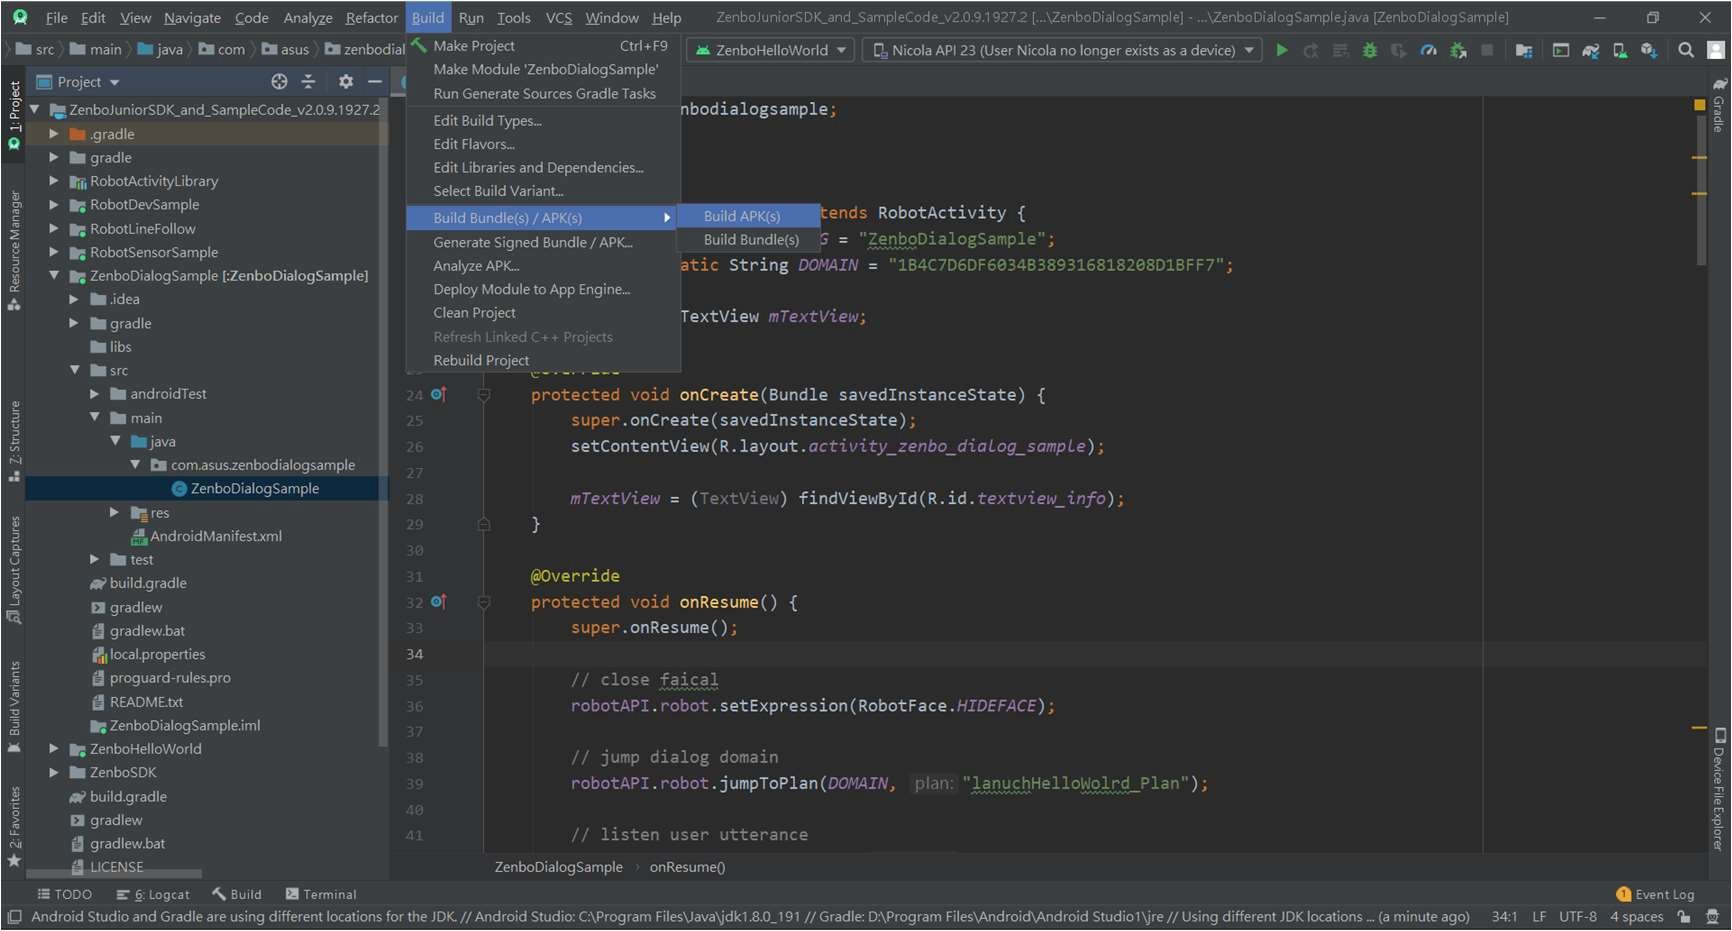Select Build Bundle(s) submenu item
Viewport: 1732px width, 931px height.
[748, 240]
